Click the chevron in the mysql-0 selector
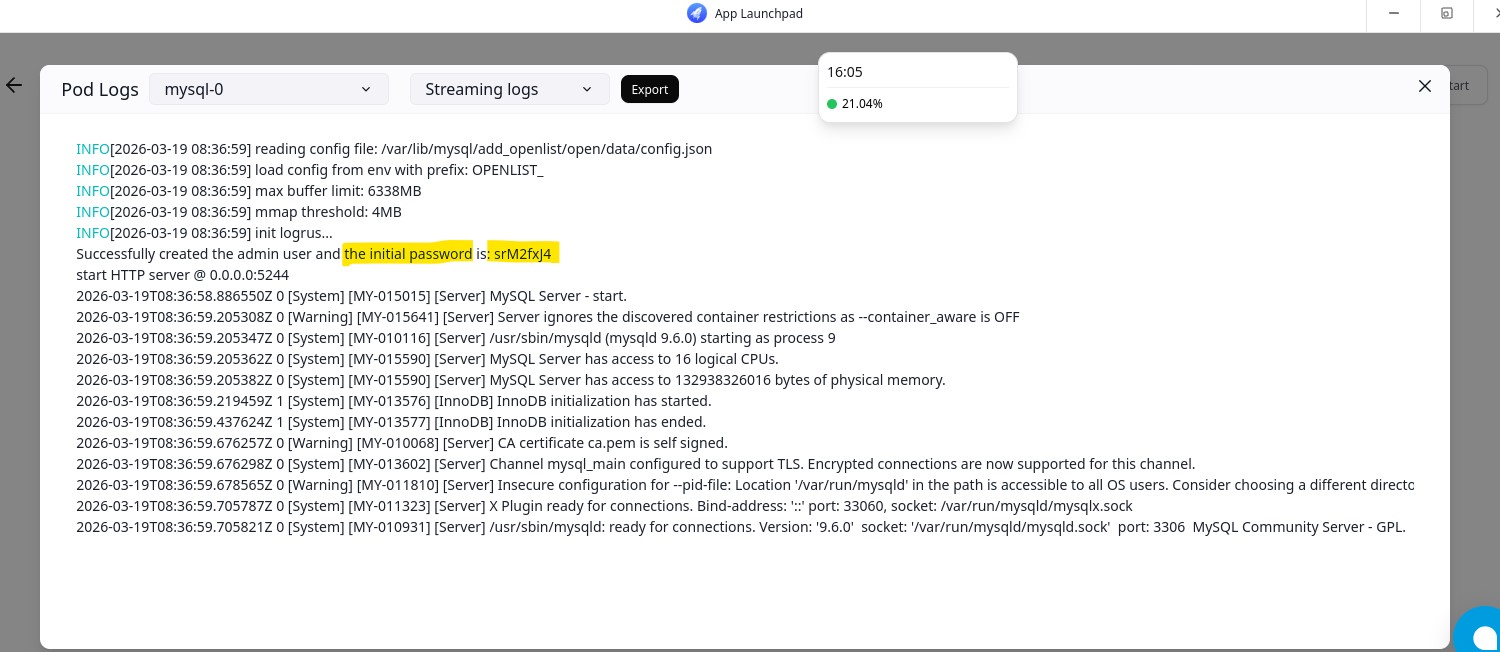Screen dimensions: 1500x652 [x=366, y=89]
